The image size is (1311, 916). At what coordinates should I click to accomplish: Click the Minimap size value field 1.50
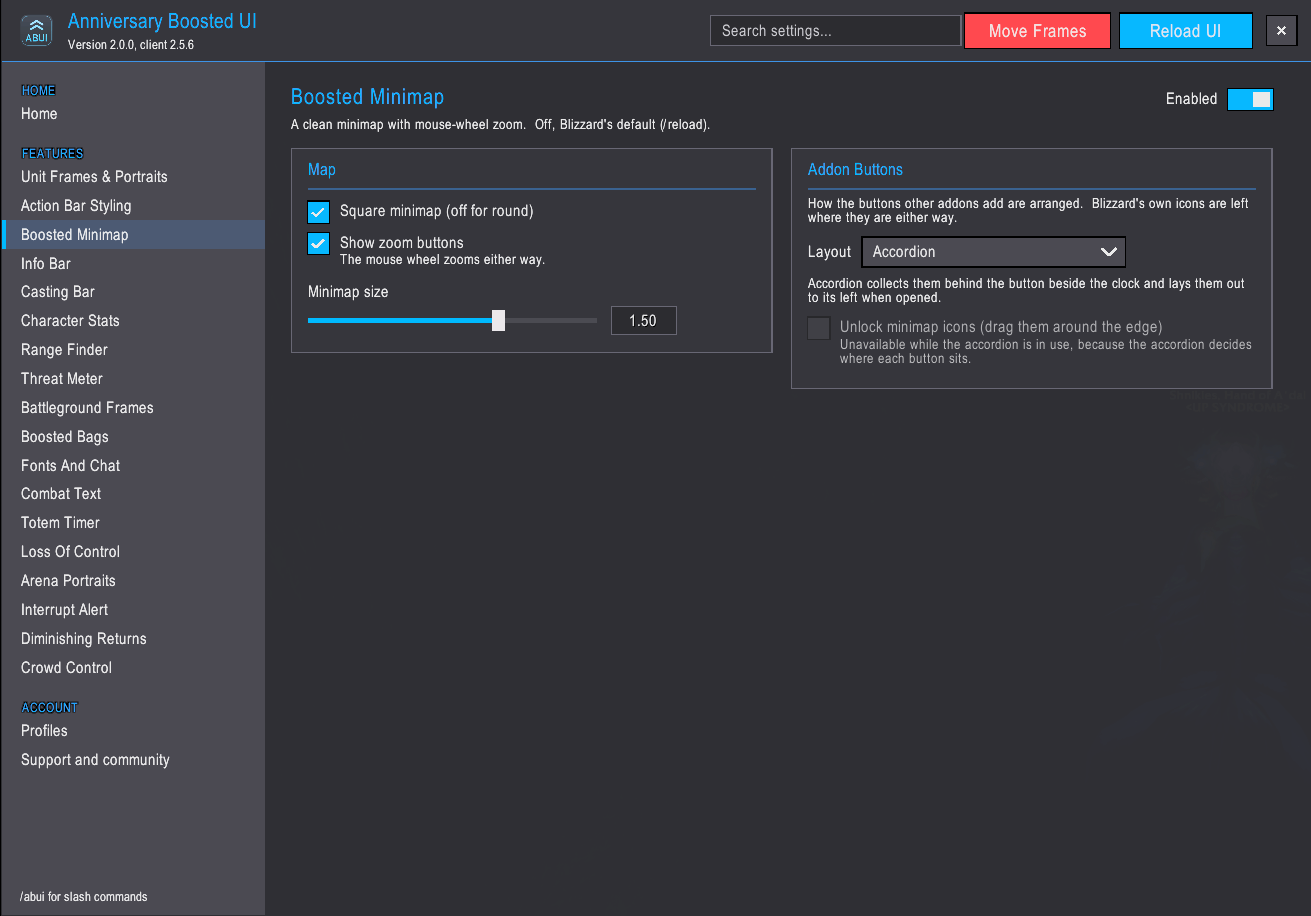(x=644, y=320)
